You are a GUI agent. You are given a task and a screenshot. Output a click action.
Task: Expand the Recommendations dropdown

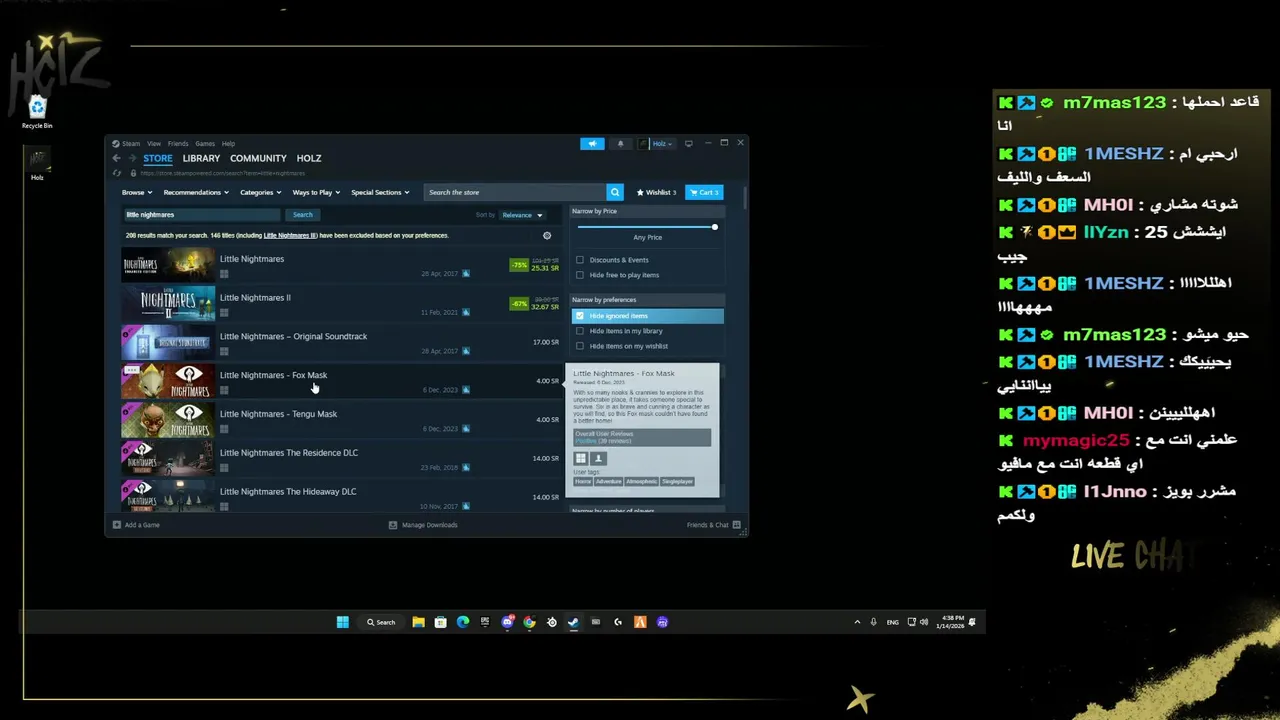coord(196,192)
